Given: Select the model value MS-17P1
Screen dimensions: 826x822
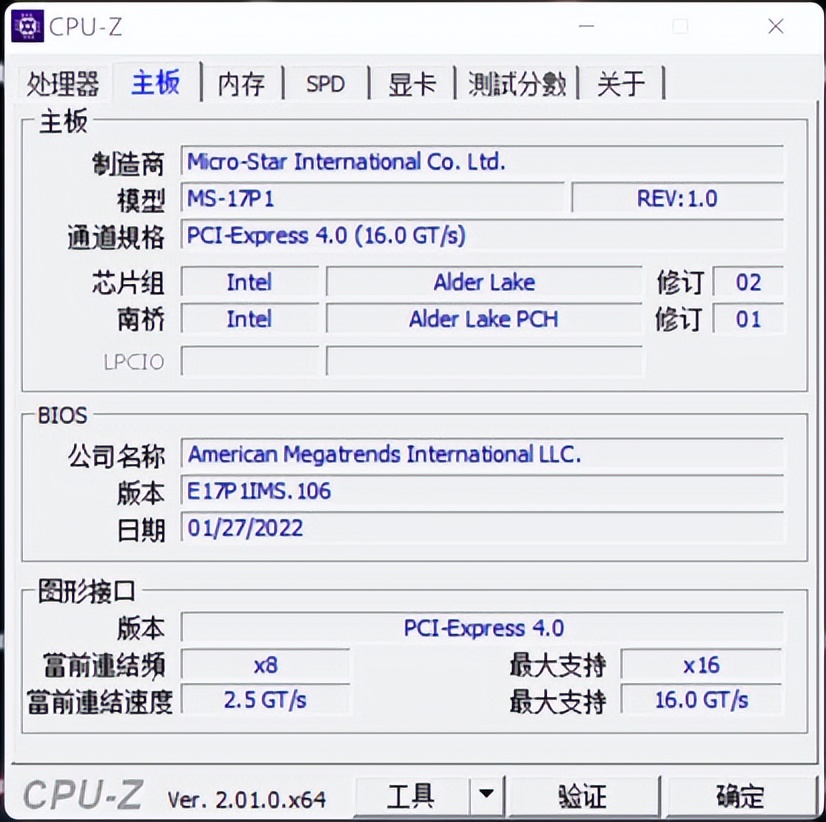Looking at the screenshot, I should [372, 199].
